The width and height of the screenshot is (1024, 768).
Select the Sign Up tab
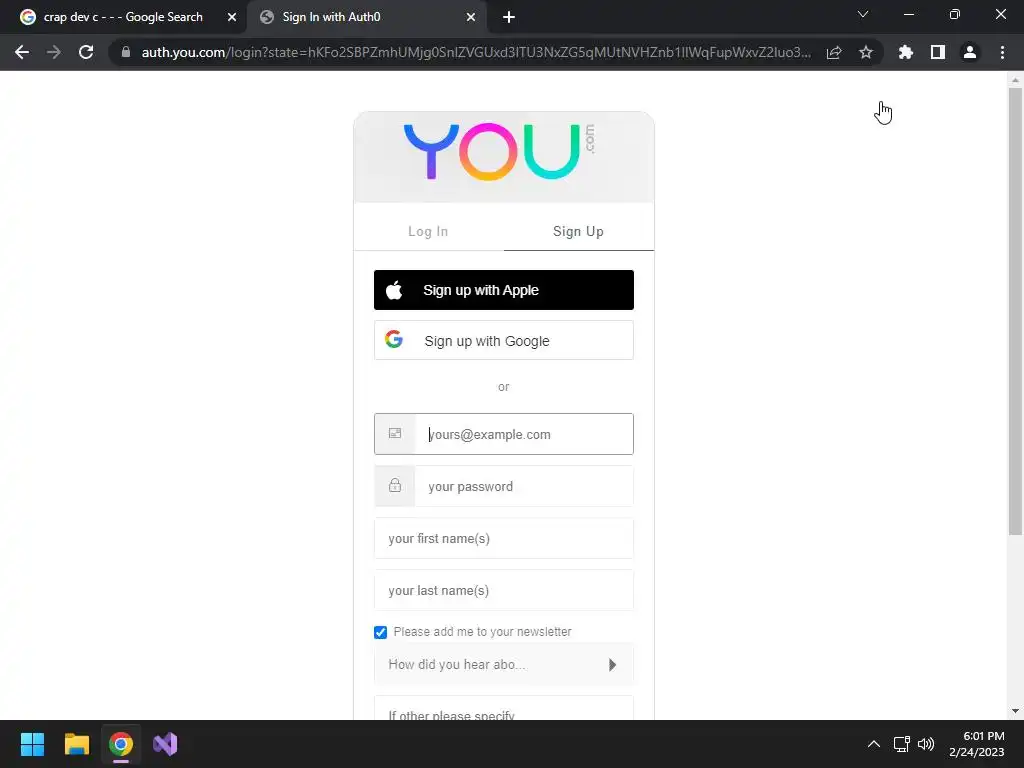[x=579, y=231]
